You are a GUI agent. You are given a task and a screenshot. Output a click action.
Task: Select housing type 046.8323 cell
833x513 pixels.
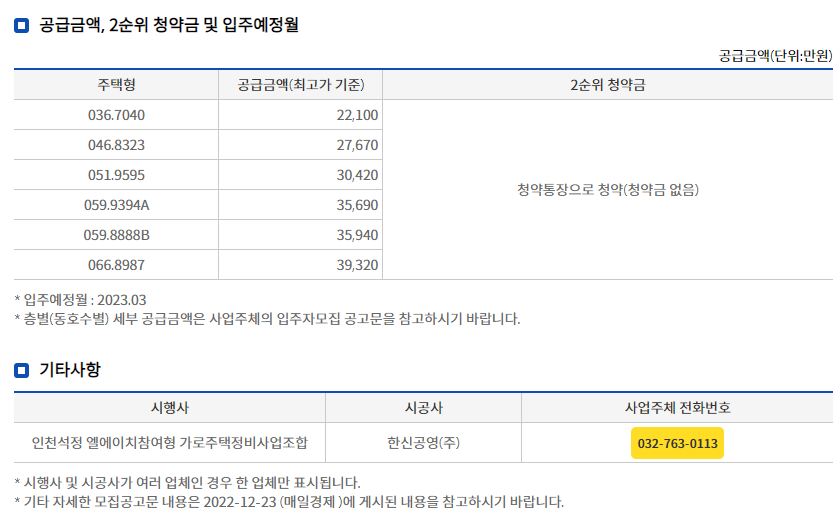[116, 145]
